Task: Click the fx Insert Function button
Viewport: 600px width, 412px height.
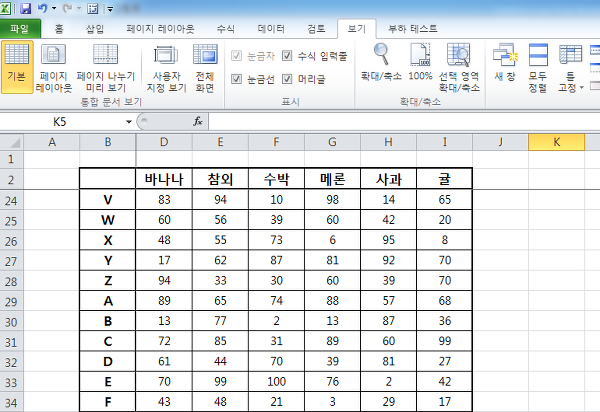Action: pyautogui.click(x=198, y=122)
